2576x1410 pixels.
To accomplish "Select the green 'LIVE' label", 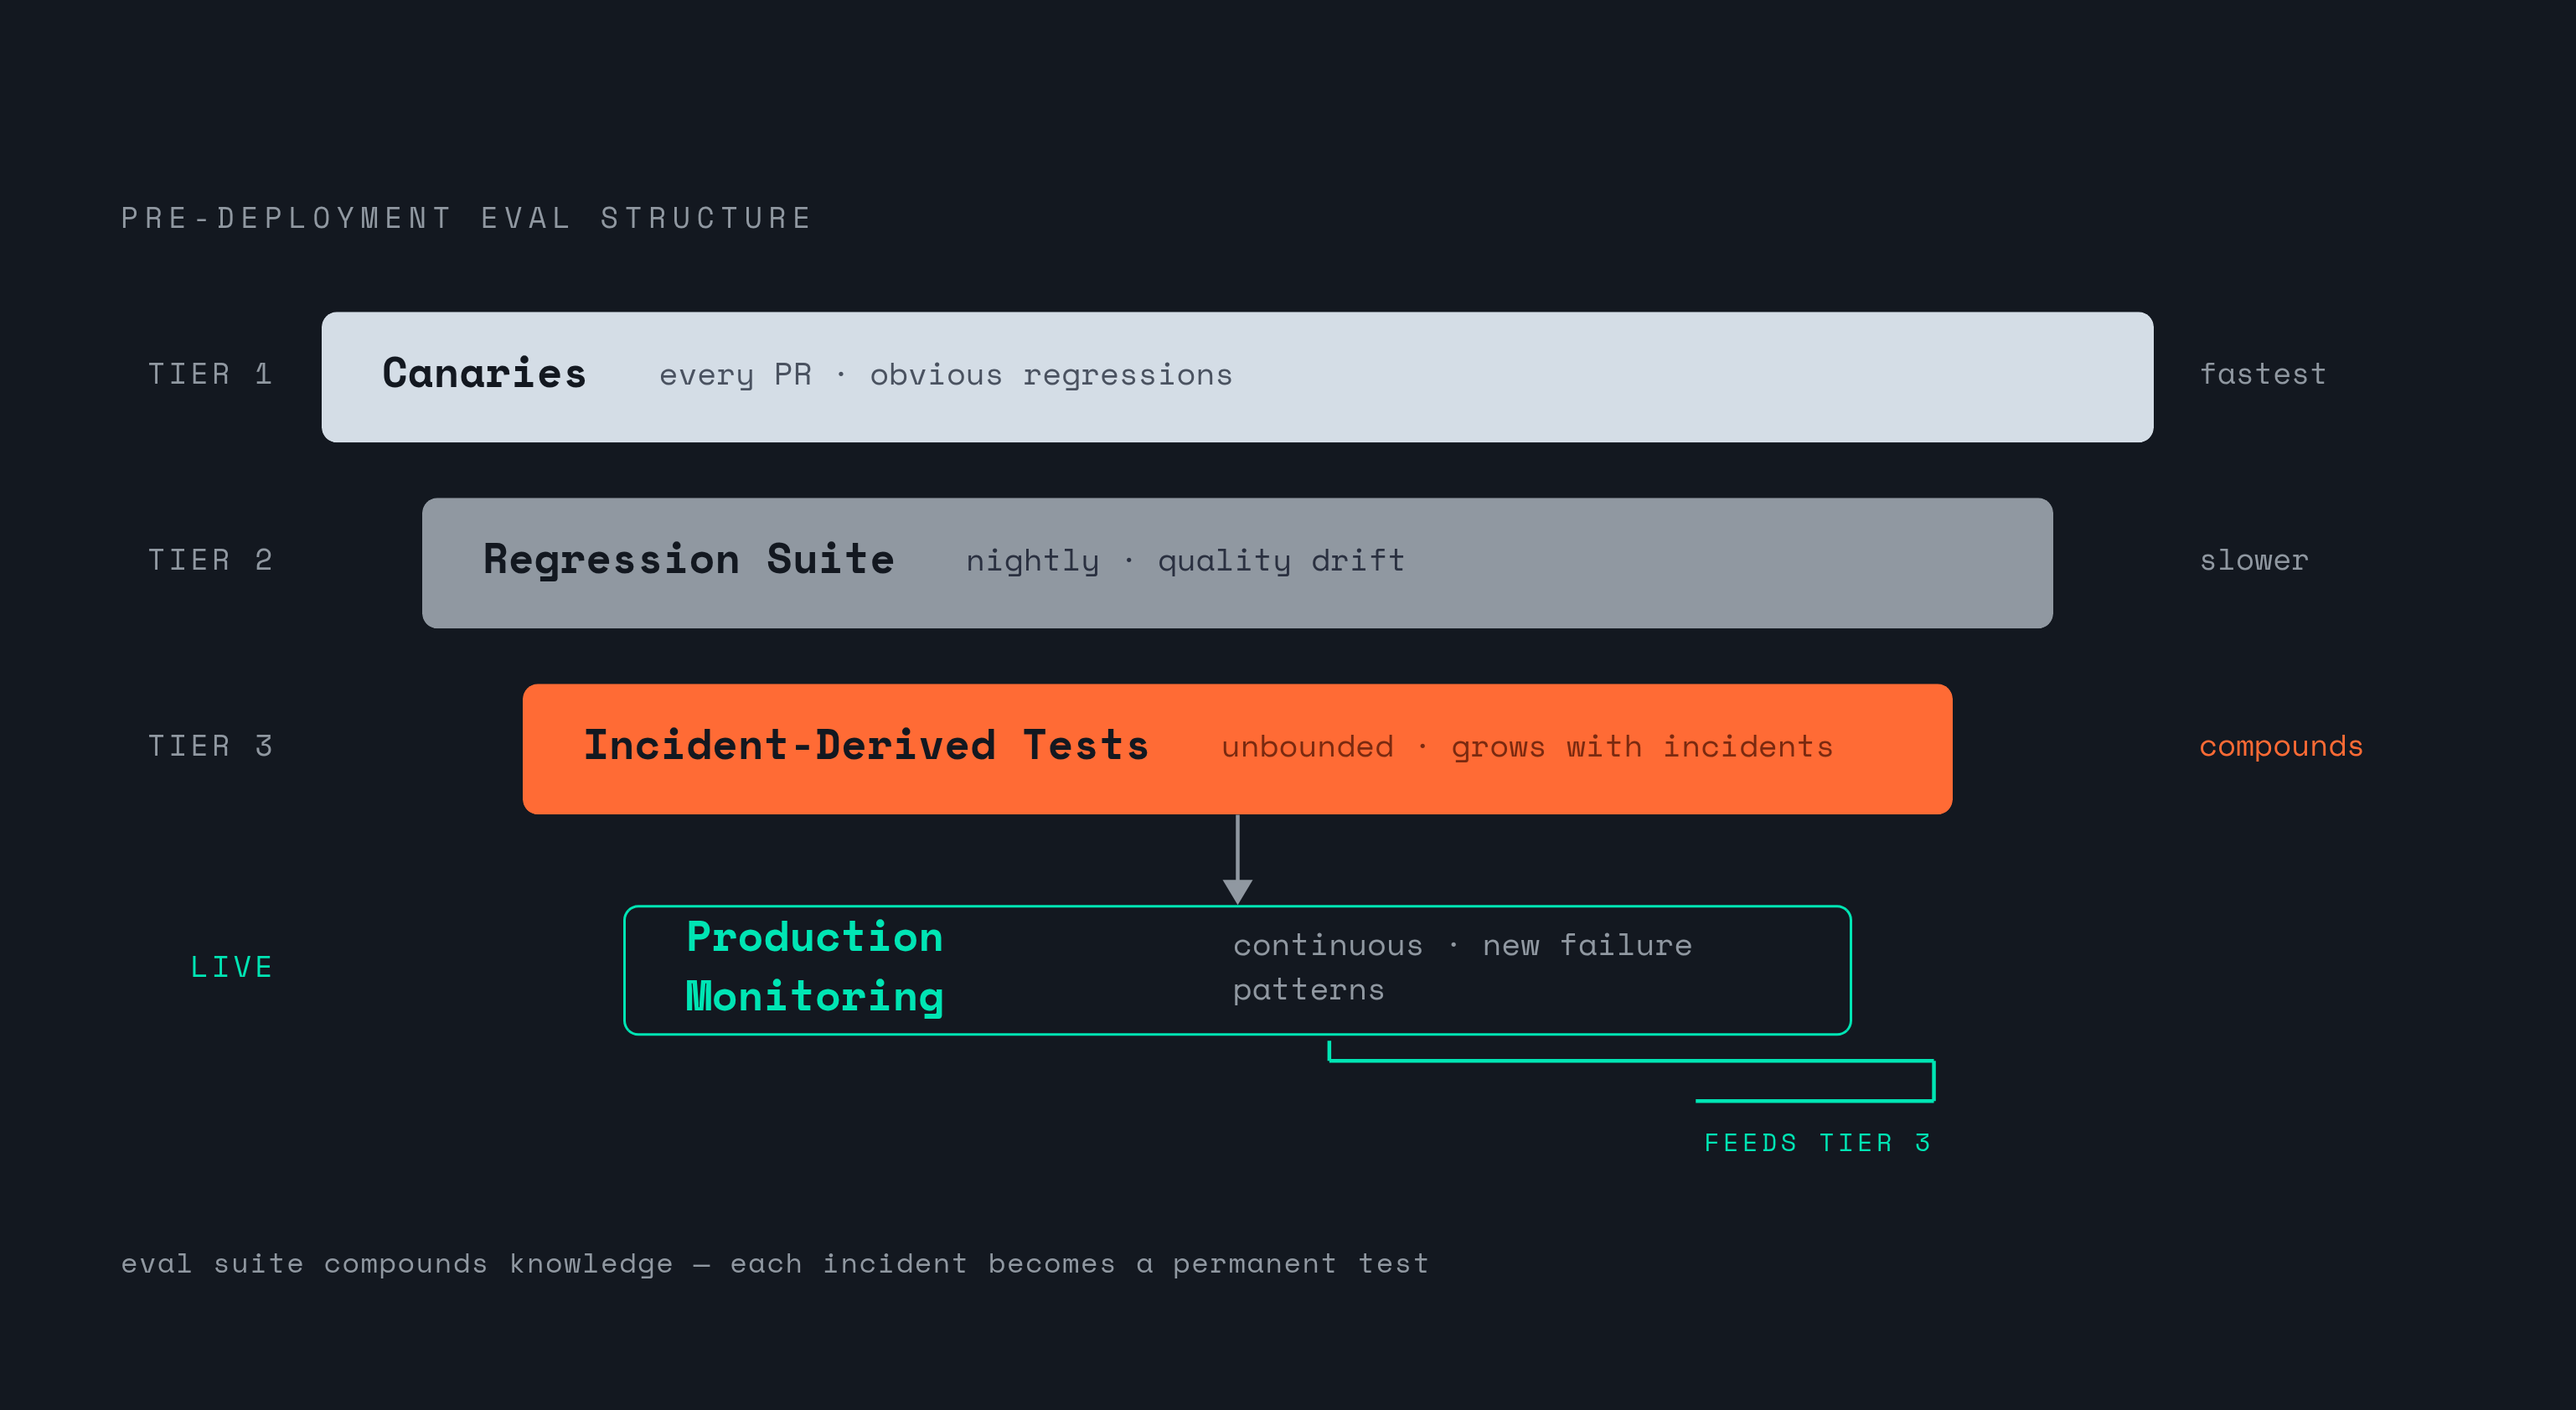I will [231, 967].
